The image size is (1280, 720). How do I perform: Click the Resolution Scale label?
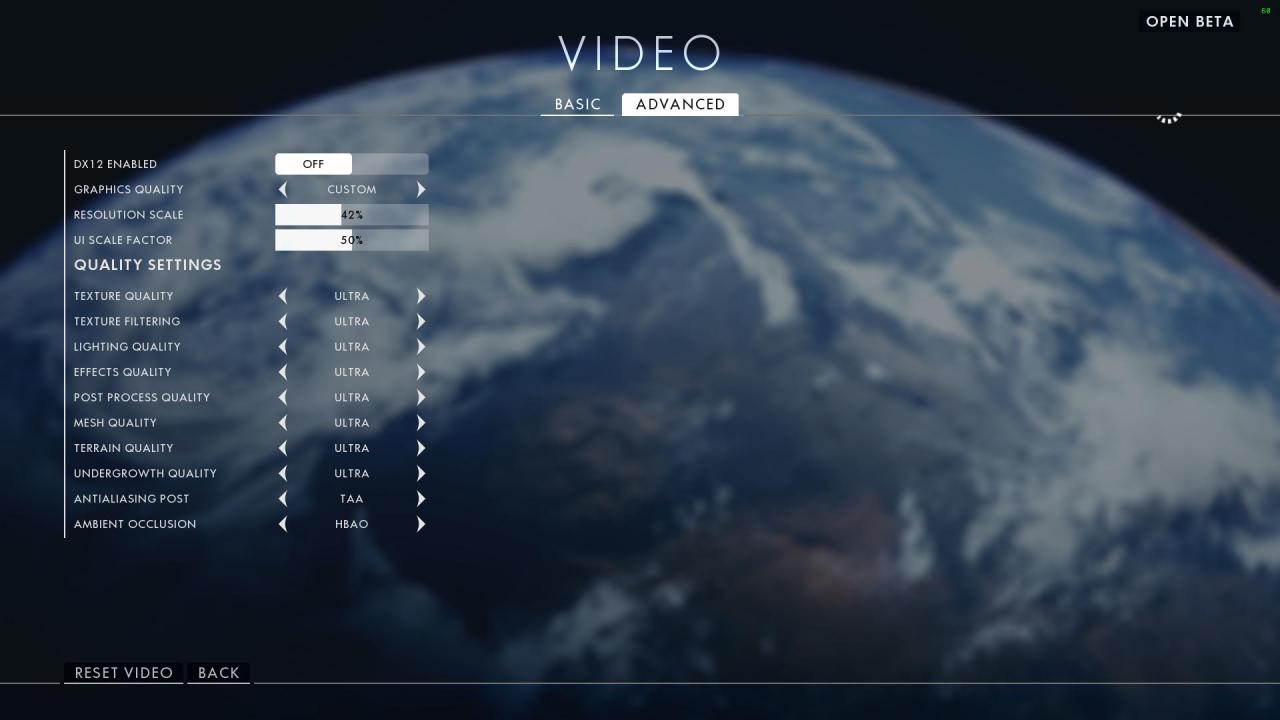129,215
